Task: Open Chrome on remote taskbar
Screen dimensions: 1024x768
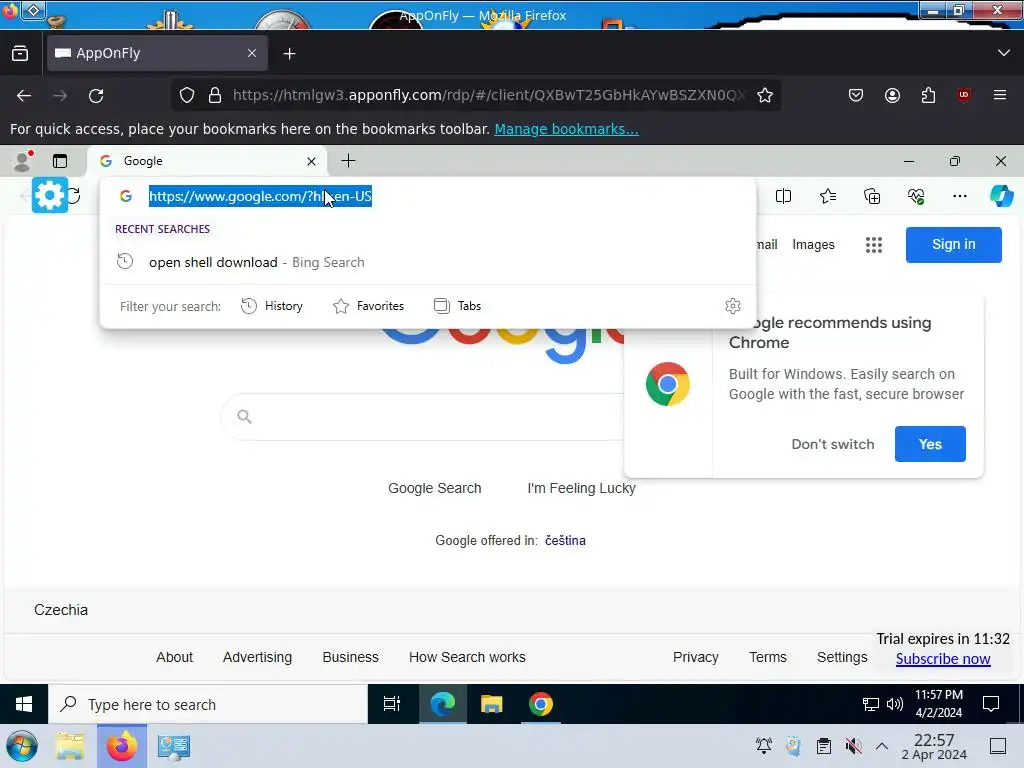Action: pyautogui.click(x=541, y=704)
